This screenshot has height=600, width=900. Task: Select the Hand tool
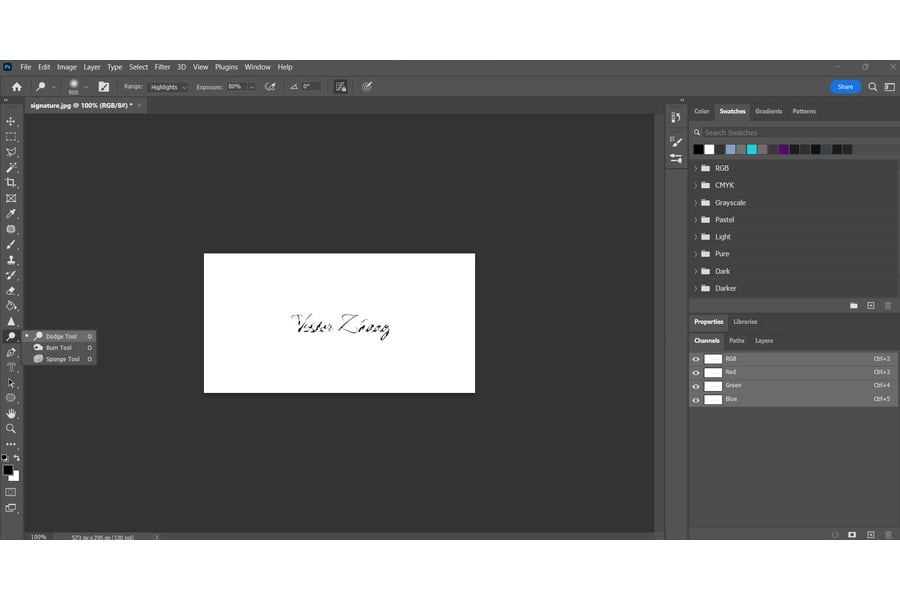(11, 413)
